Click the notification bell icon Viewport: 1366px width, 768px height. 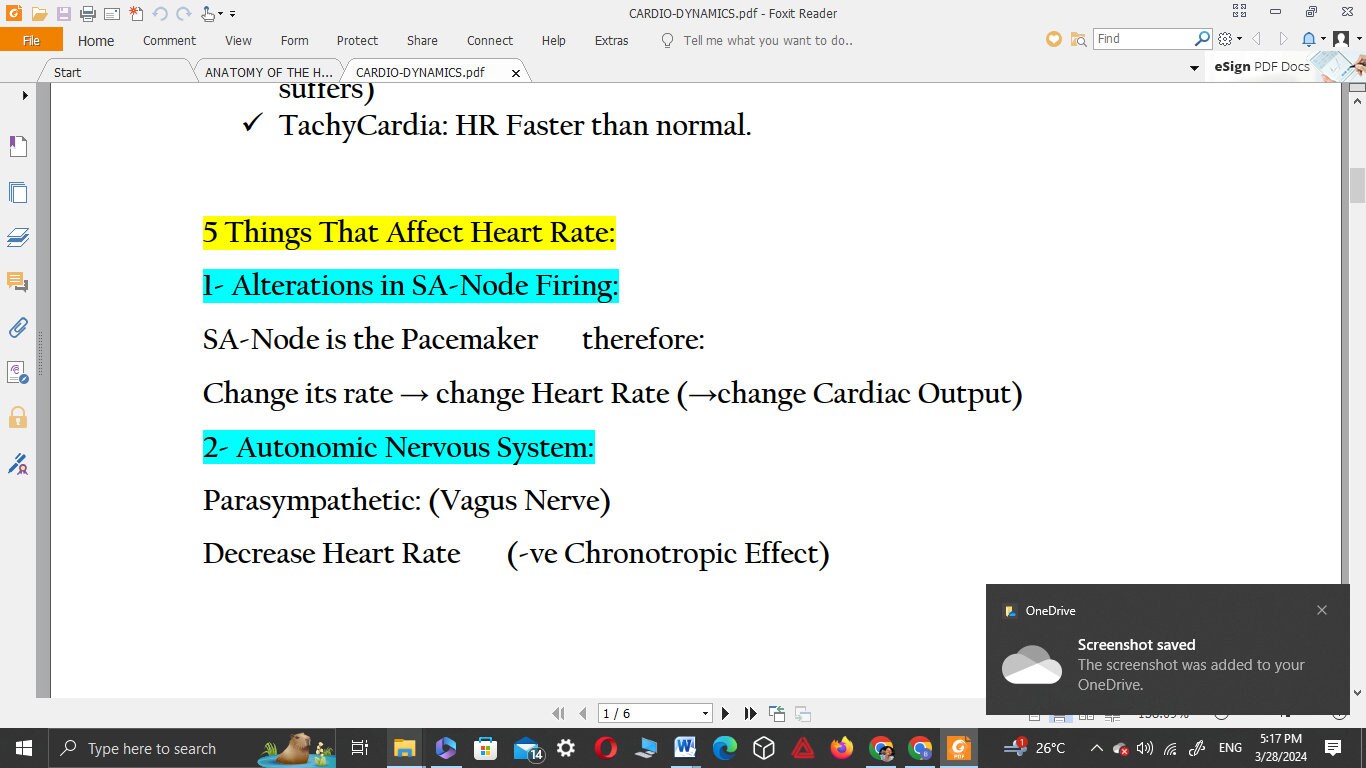1309,39
